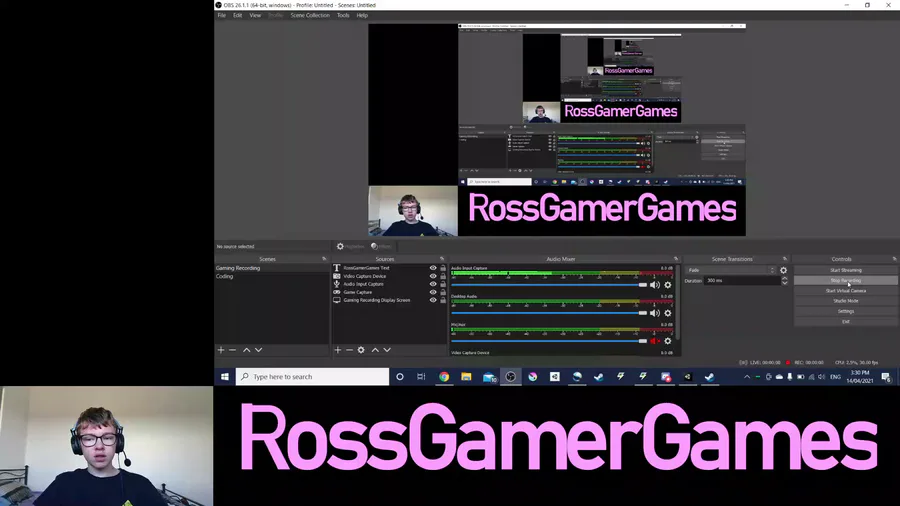900x506 pixels.
Task: Enable Studio Mode button
Action: tap(845, 301)
